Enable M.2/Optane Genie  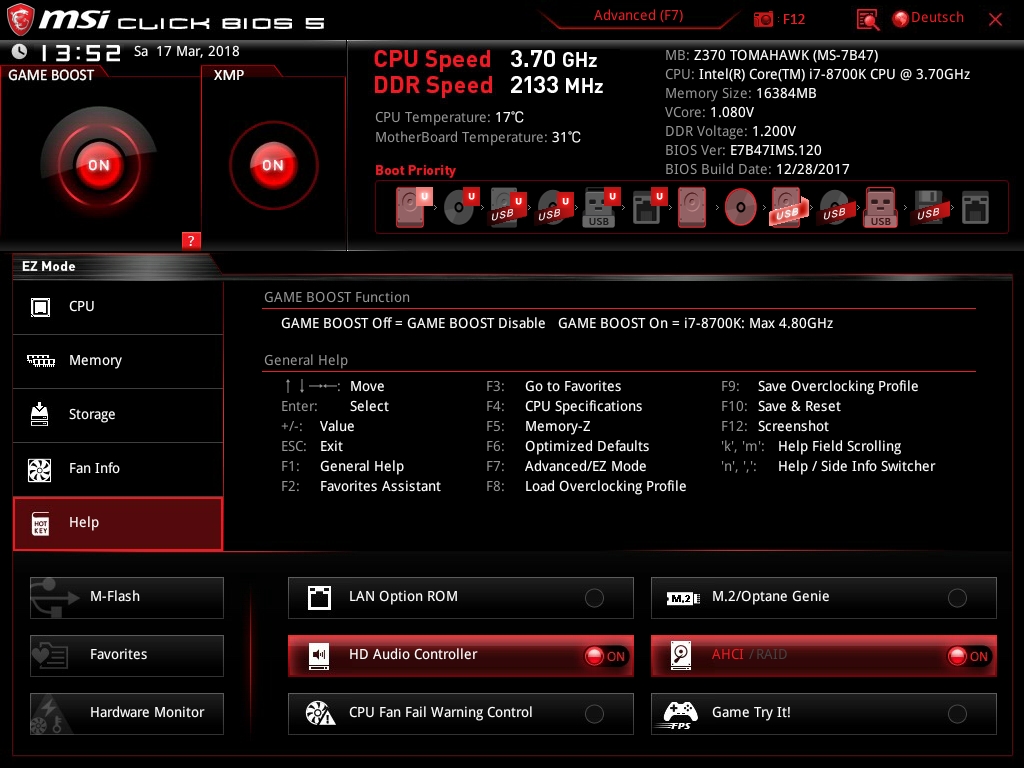[x=824, y=598]
